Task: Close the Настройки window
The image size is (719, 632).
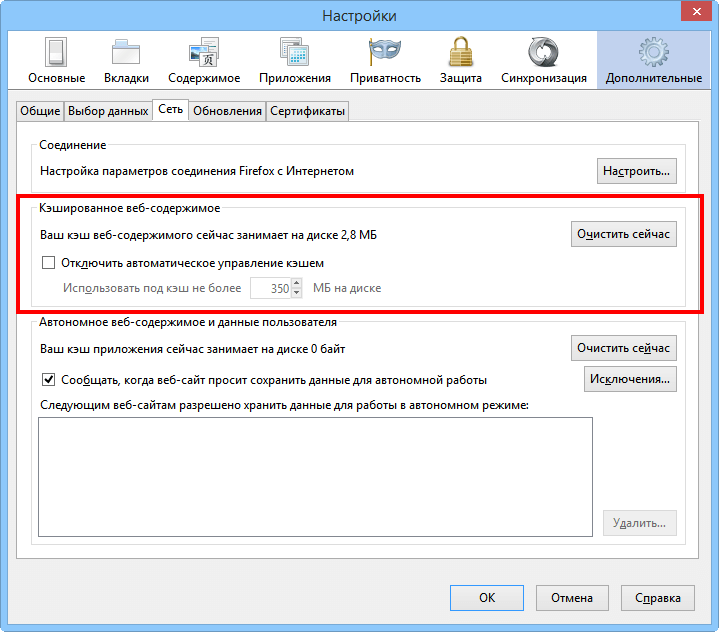Action: click(696, 11)
